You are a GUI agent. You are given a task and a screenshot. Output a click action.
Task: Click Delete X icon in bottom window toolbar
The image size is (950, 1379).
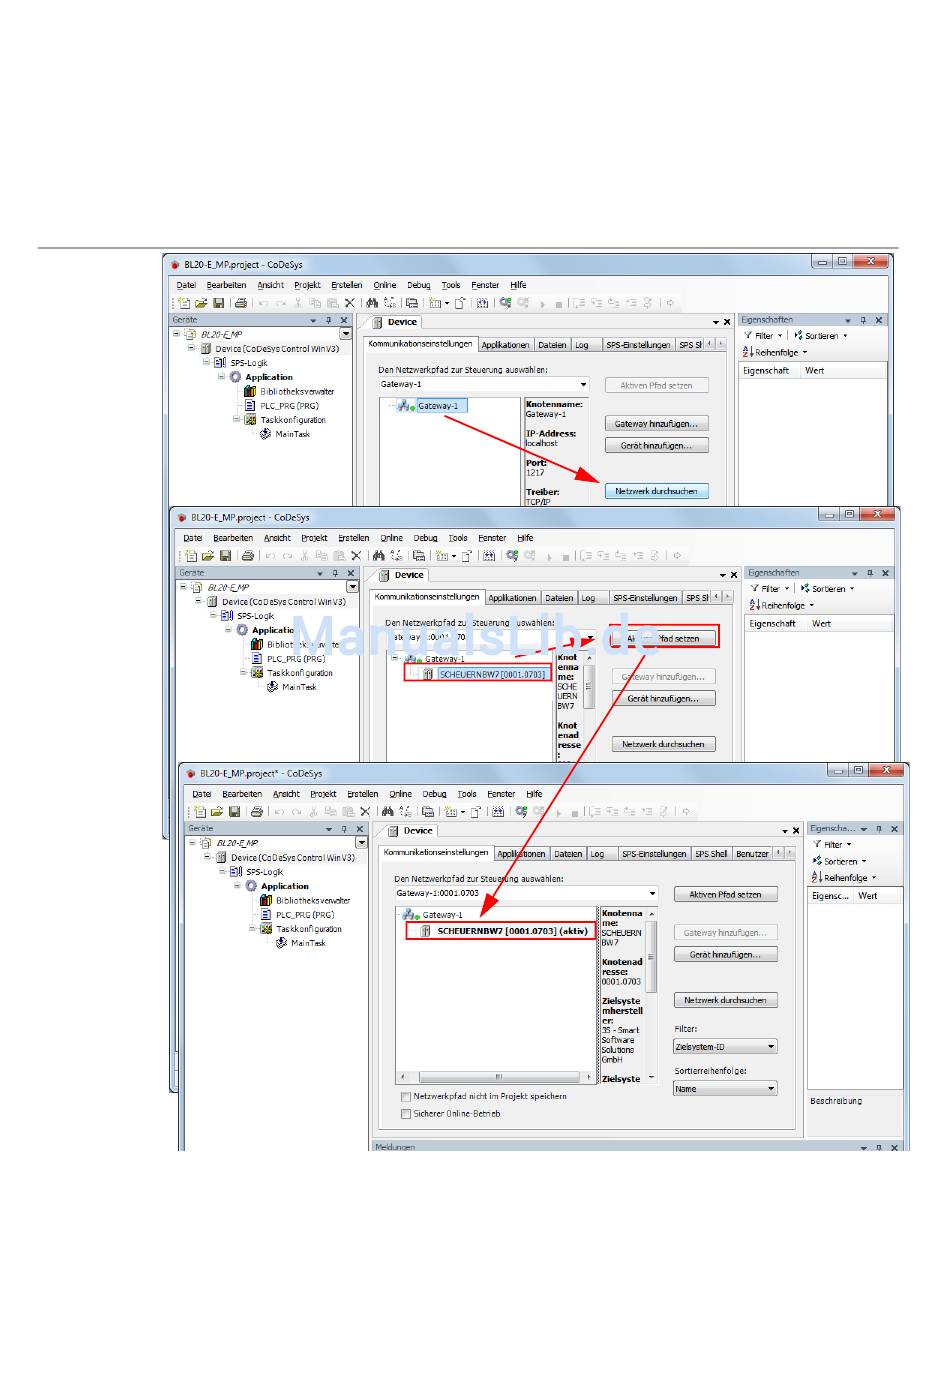pyautogui.click(x=365, y=812)
